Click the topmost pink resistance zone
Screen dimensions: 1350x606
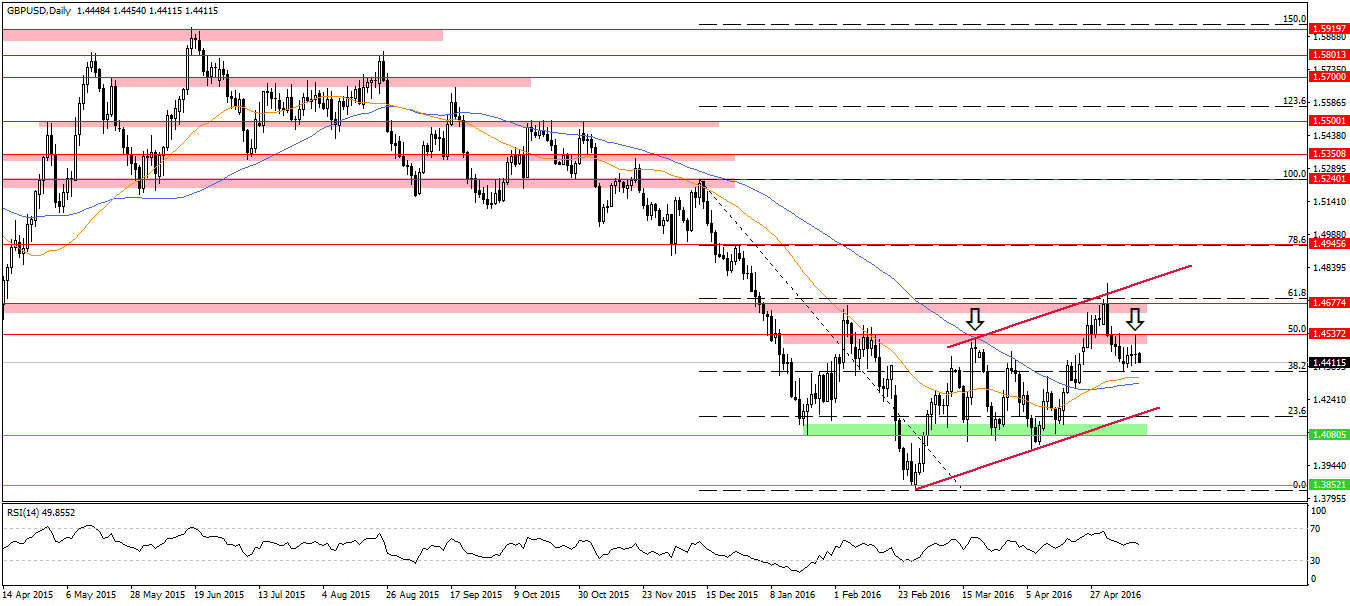coord(222,35)
